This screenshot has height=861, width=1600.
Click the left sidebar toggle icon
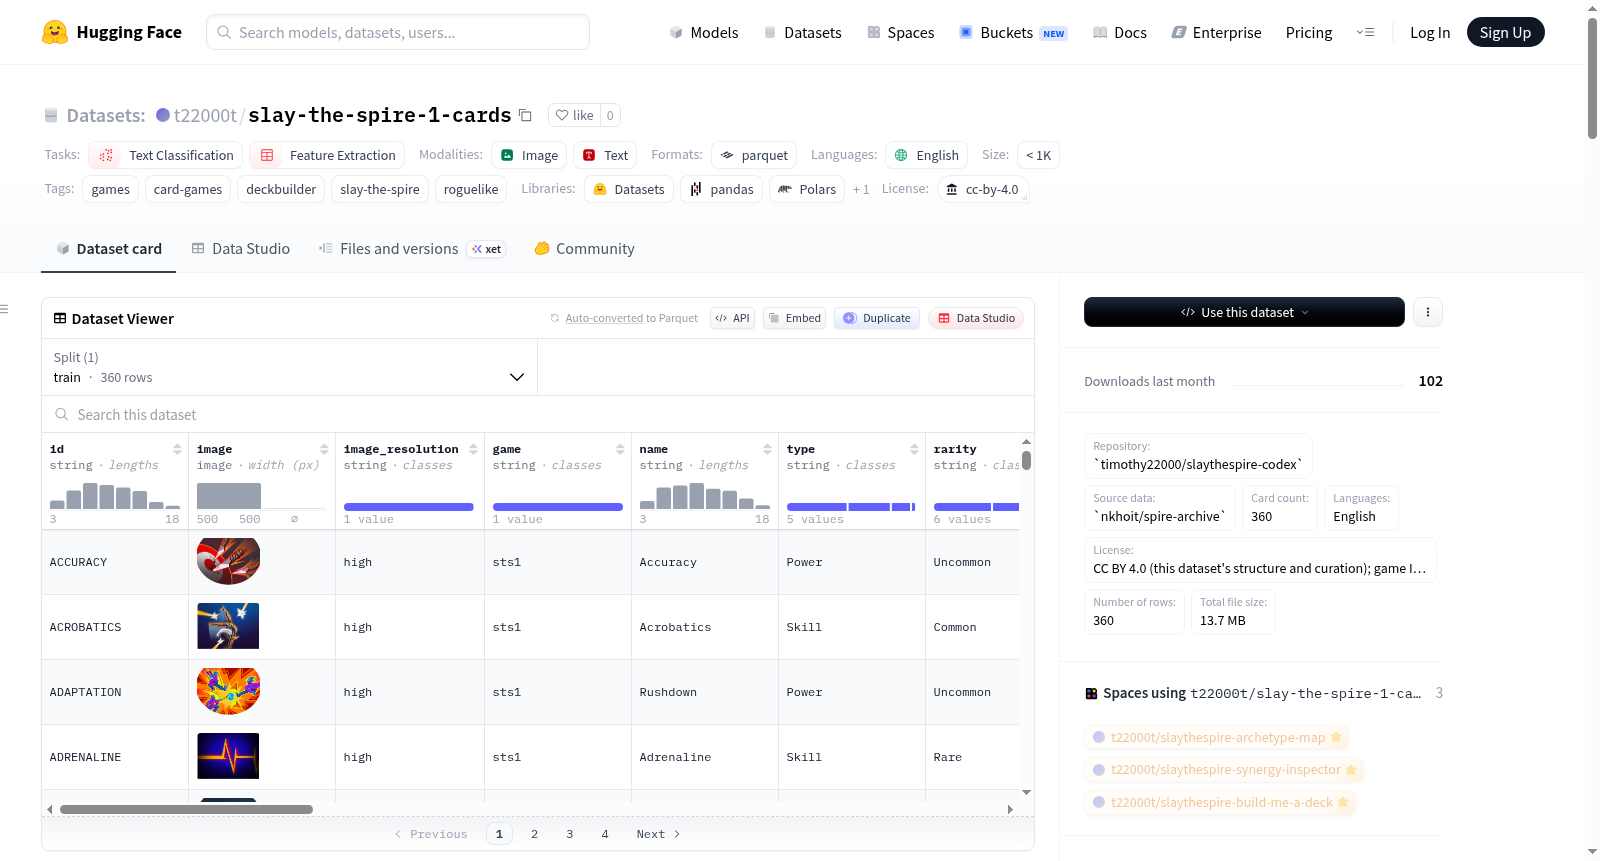pyautogui.click(x=4, y=309)
